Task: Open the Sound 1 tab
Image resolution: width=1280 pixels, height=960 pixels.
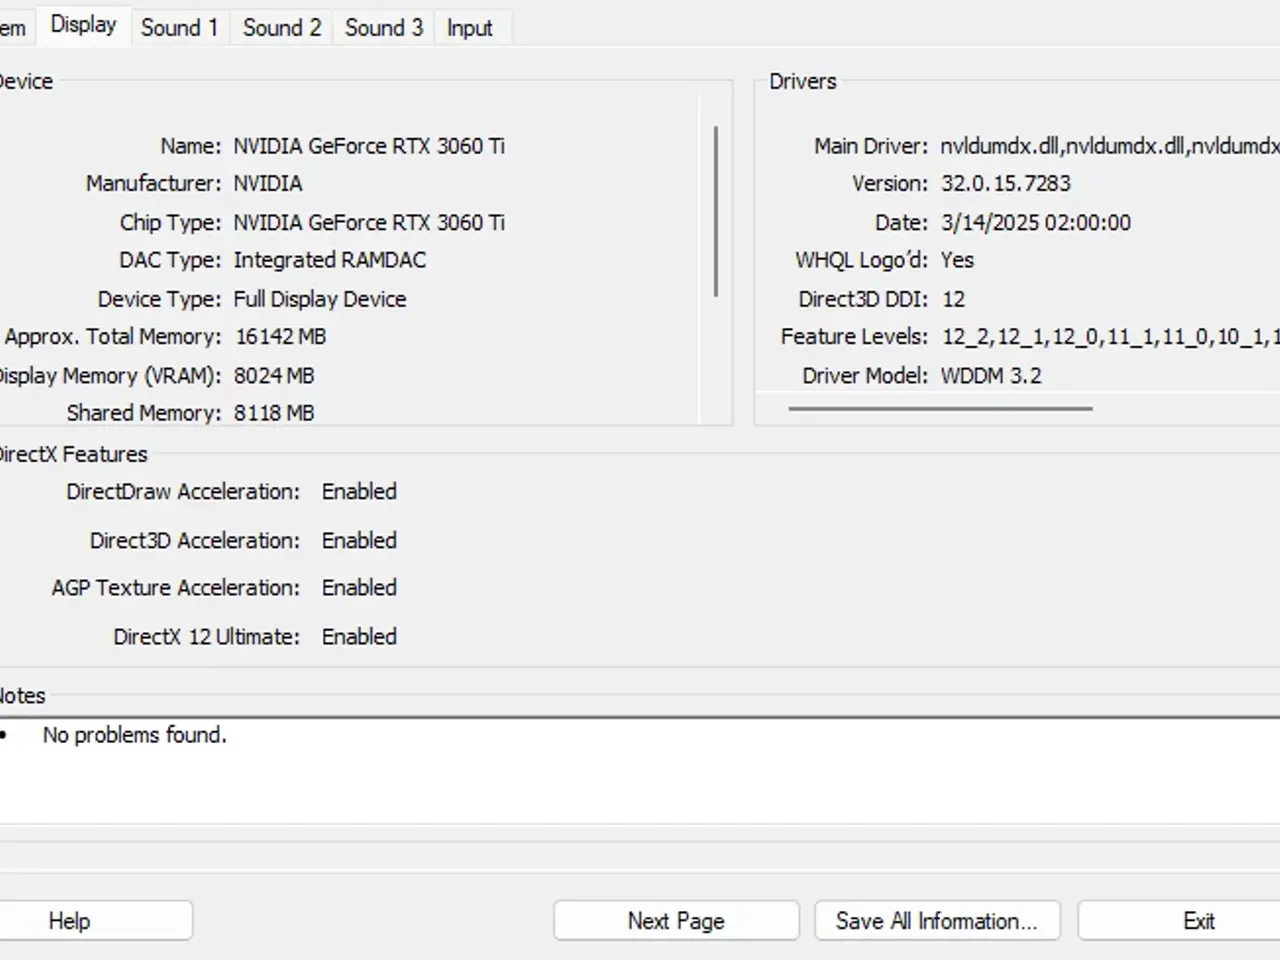Action: pos(179,28)
